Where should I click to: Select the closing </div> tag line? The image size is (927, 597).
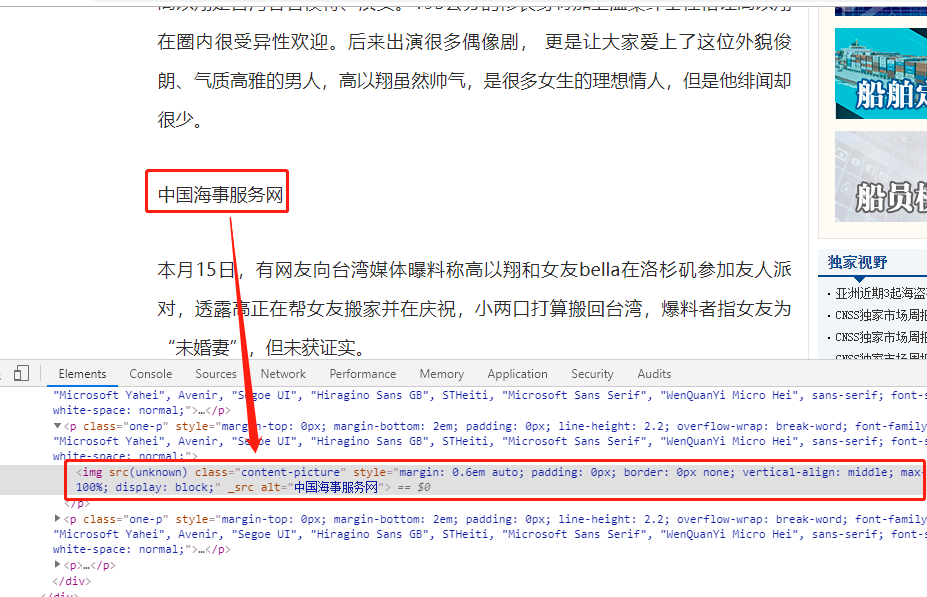[72, 580]
